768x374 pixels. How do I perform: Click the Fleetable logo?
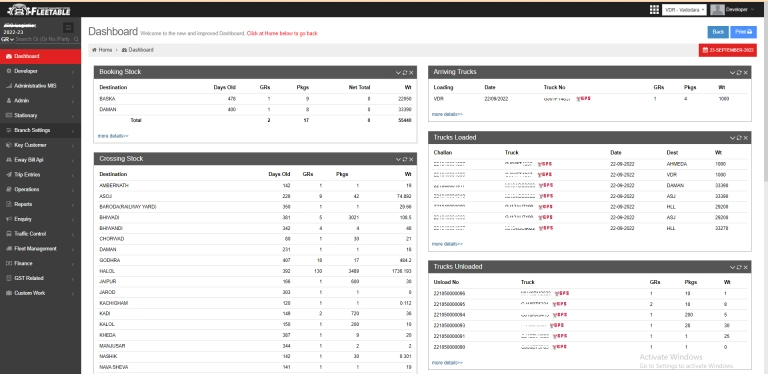(39, 10)
